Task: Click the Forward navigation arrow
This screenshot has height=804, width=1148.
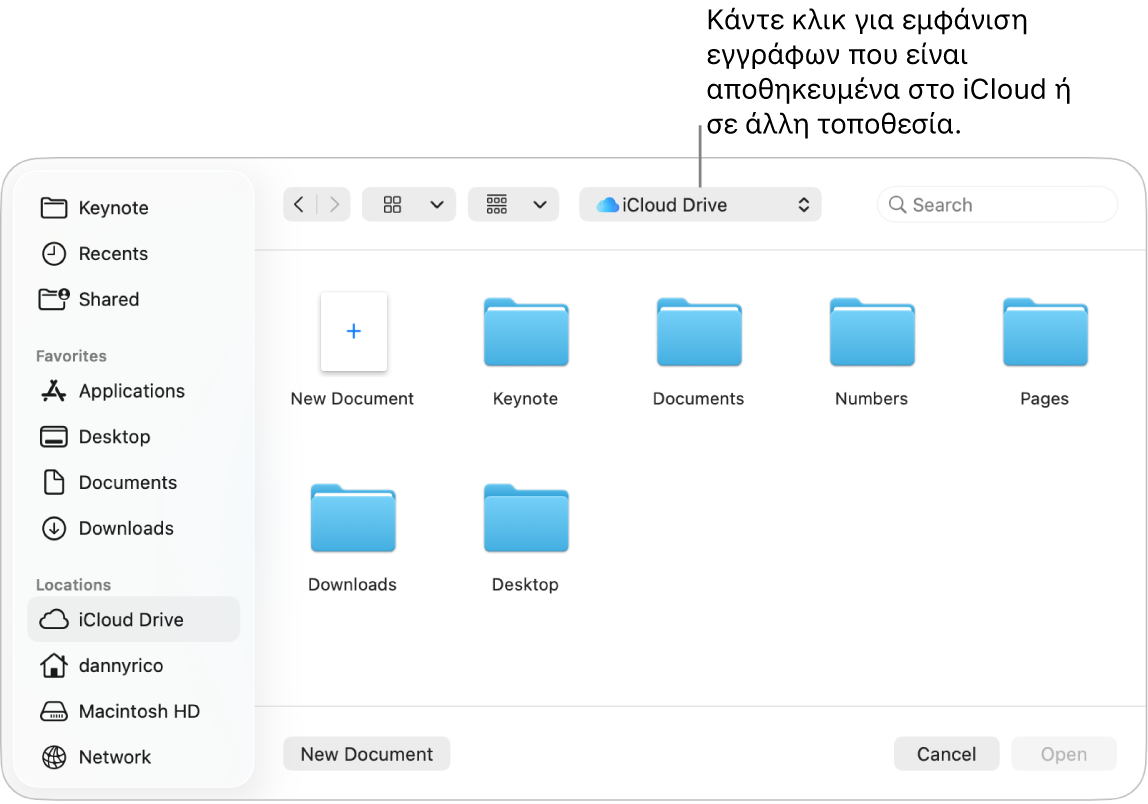Action: 334,204
